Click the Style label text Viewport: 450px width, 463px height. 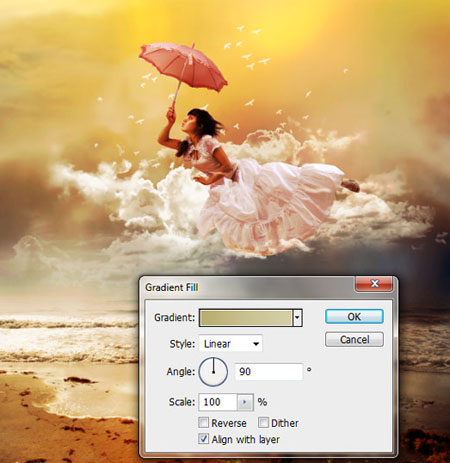point(182,344)
